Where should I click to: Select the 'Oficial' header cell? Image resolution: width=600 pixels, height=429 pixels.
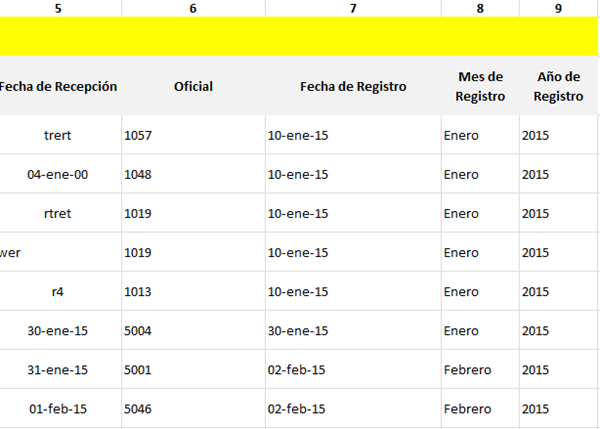[193, 86]
